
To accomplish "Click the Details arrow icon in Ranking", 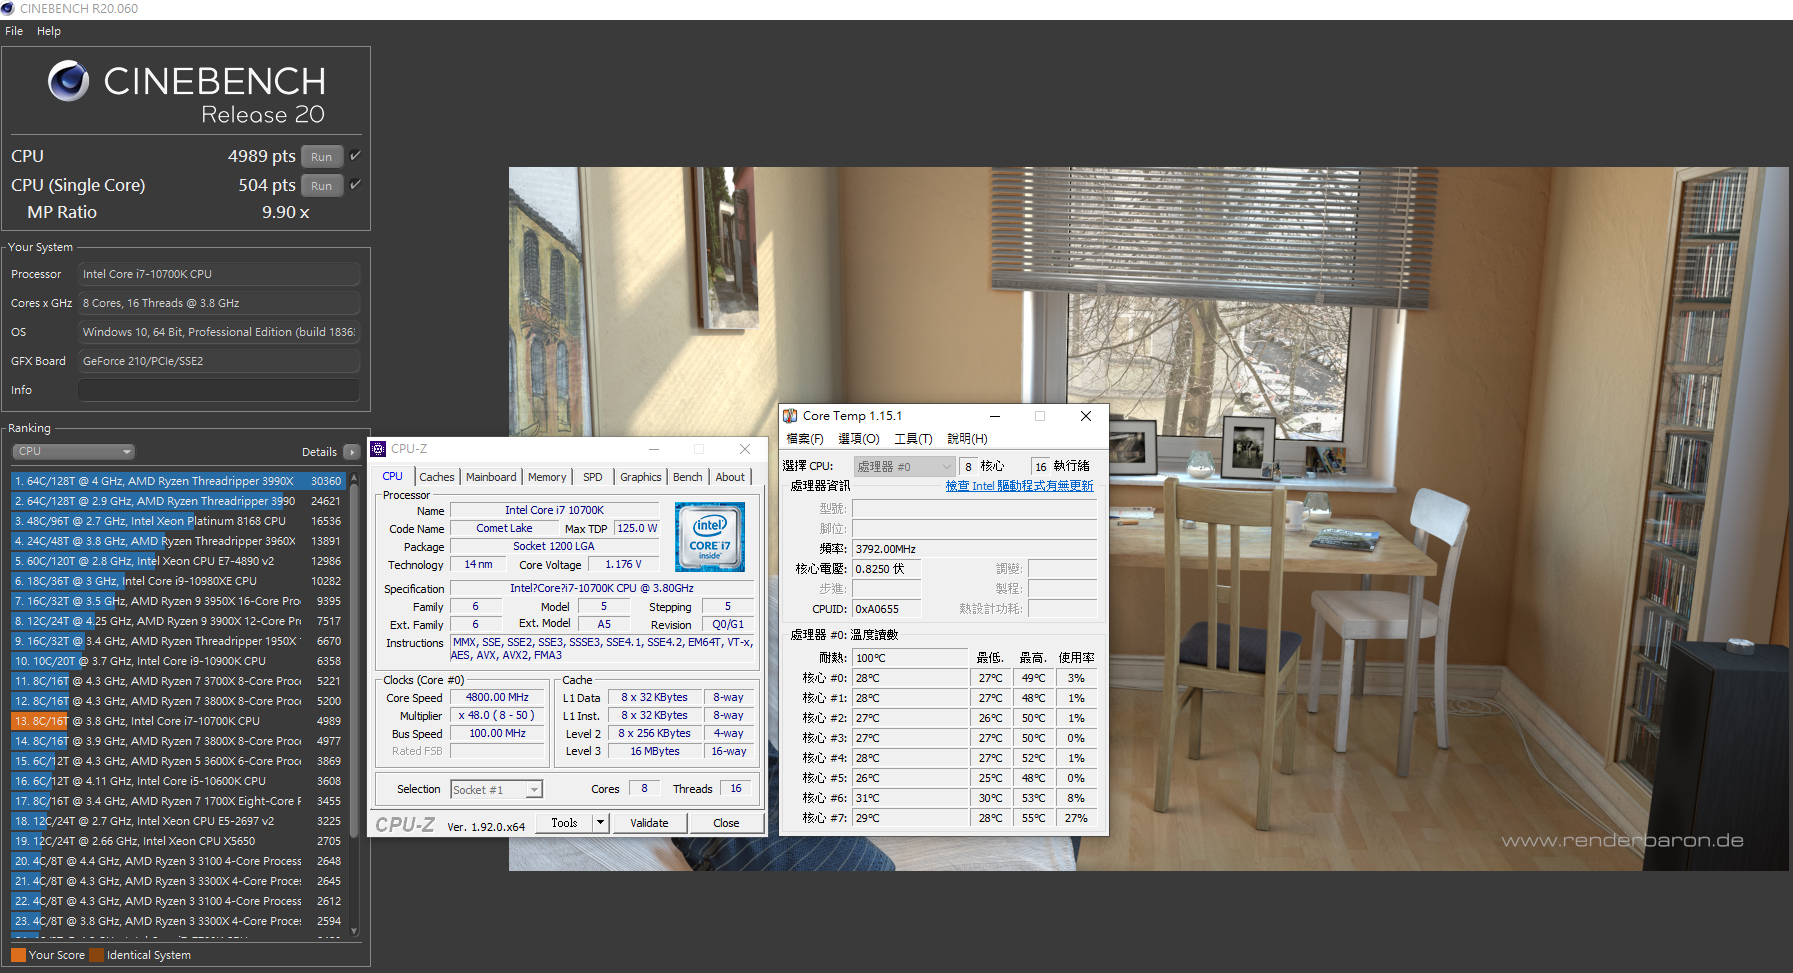I will click(x=351, y=452).
